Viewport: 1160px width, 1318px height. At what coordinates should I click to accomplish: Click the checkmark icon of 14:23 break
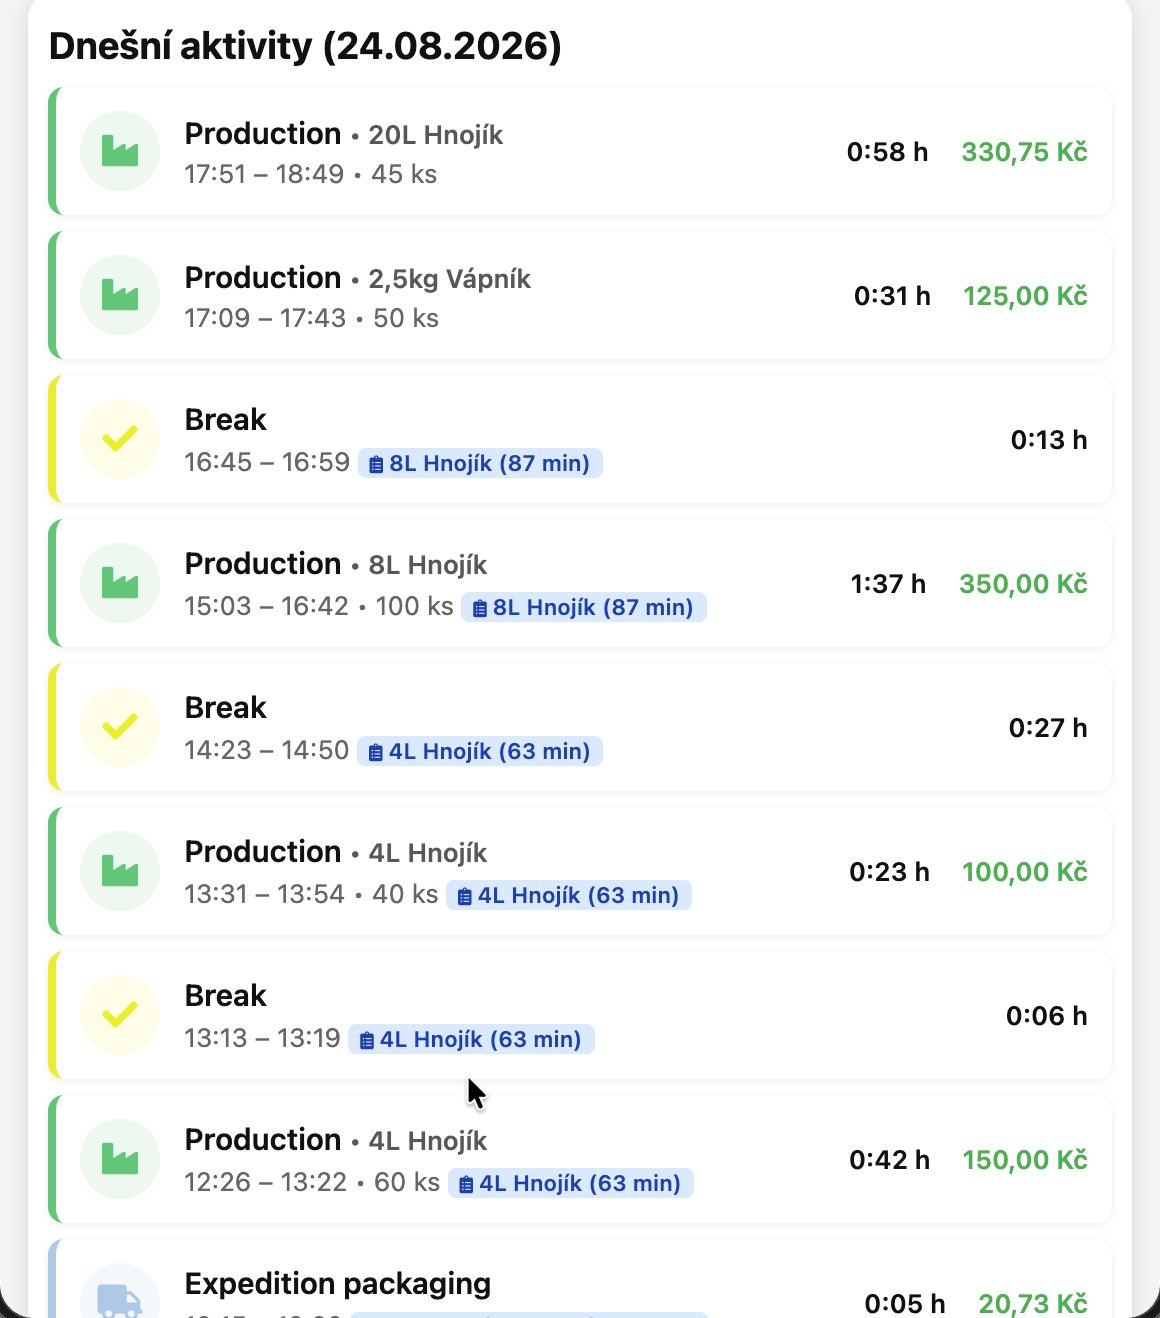[120, 727]
